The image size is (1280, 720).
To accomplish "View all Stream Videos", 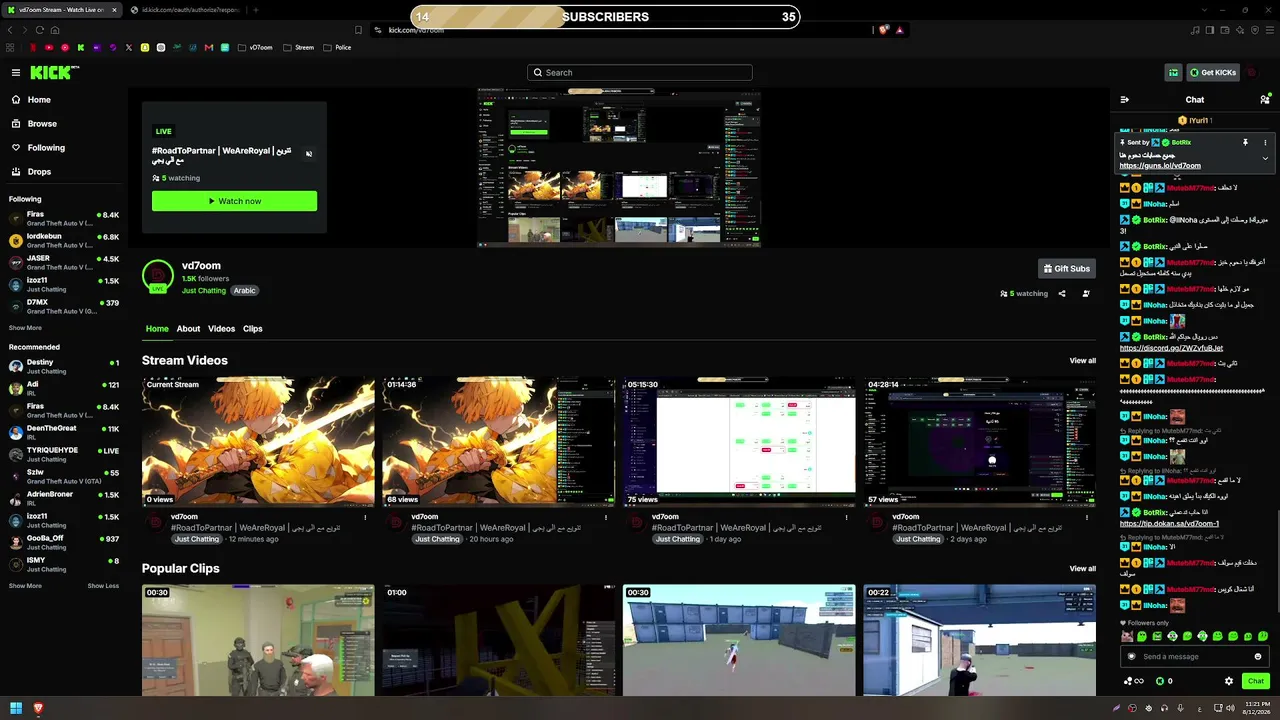I will [1082, 361].
